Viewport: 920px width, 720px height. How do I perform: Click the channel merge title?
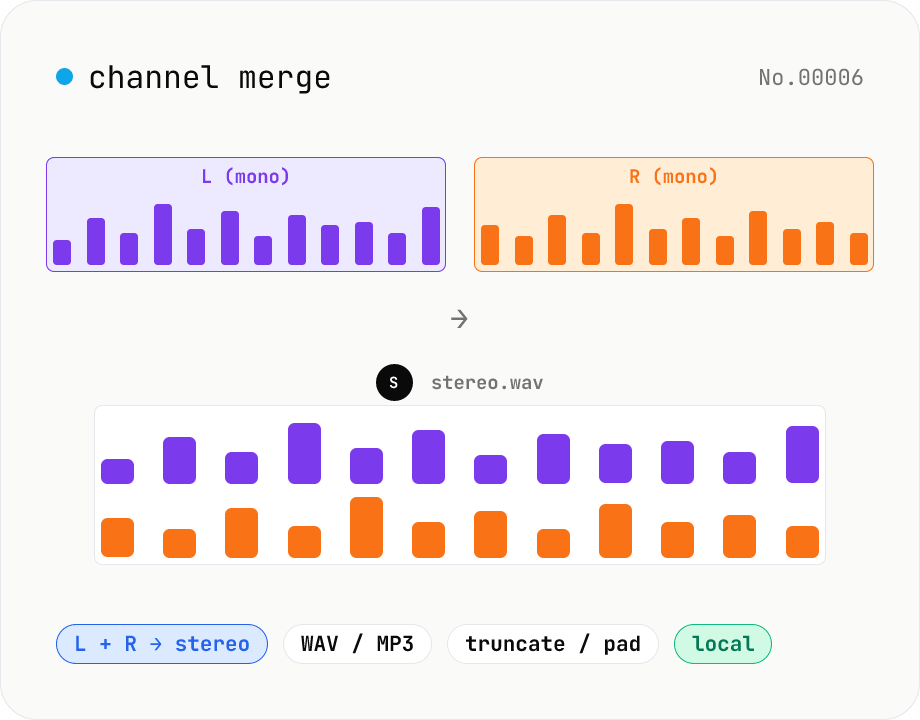tap(209, 78)
